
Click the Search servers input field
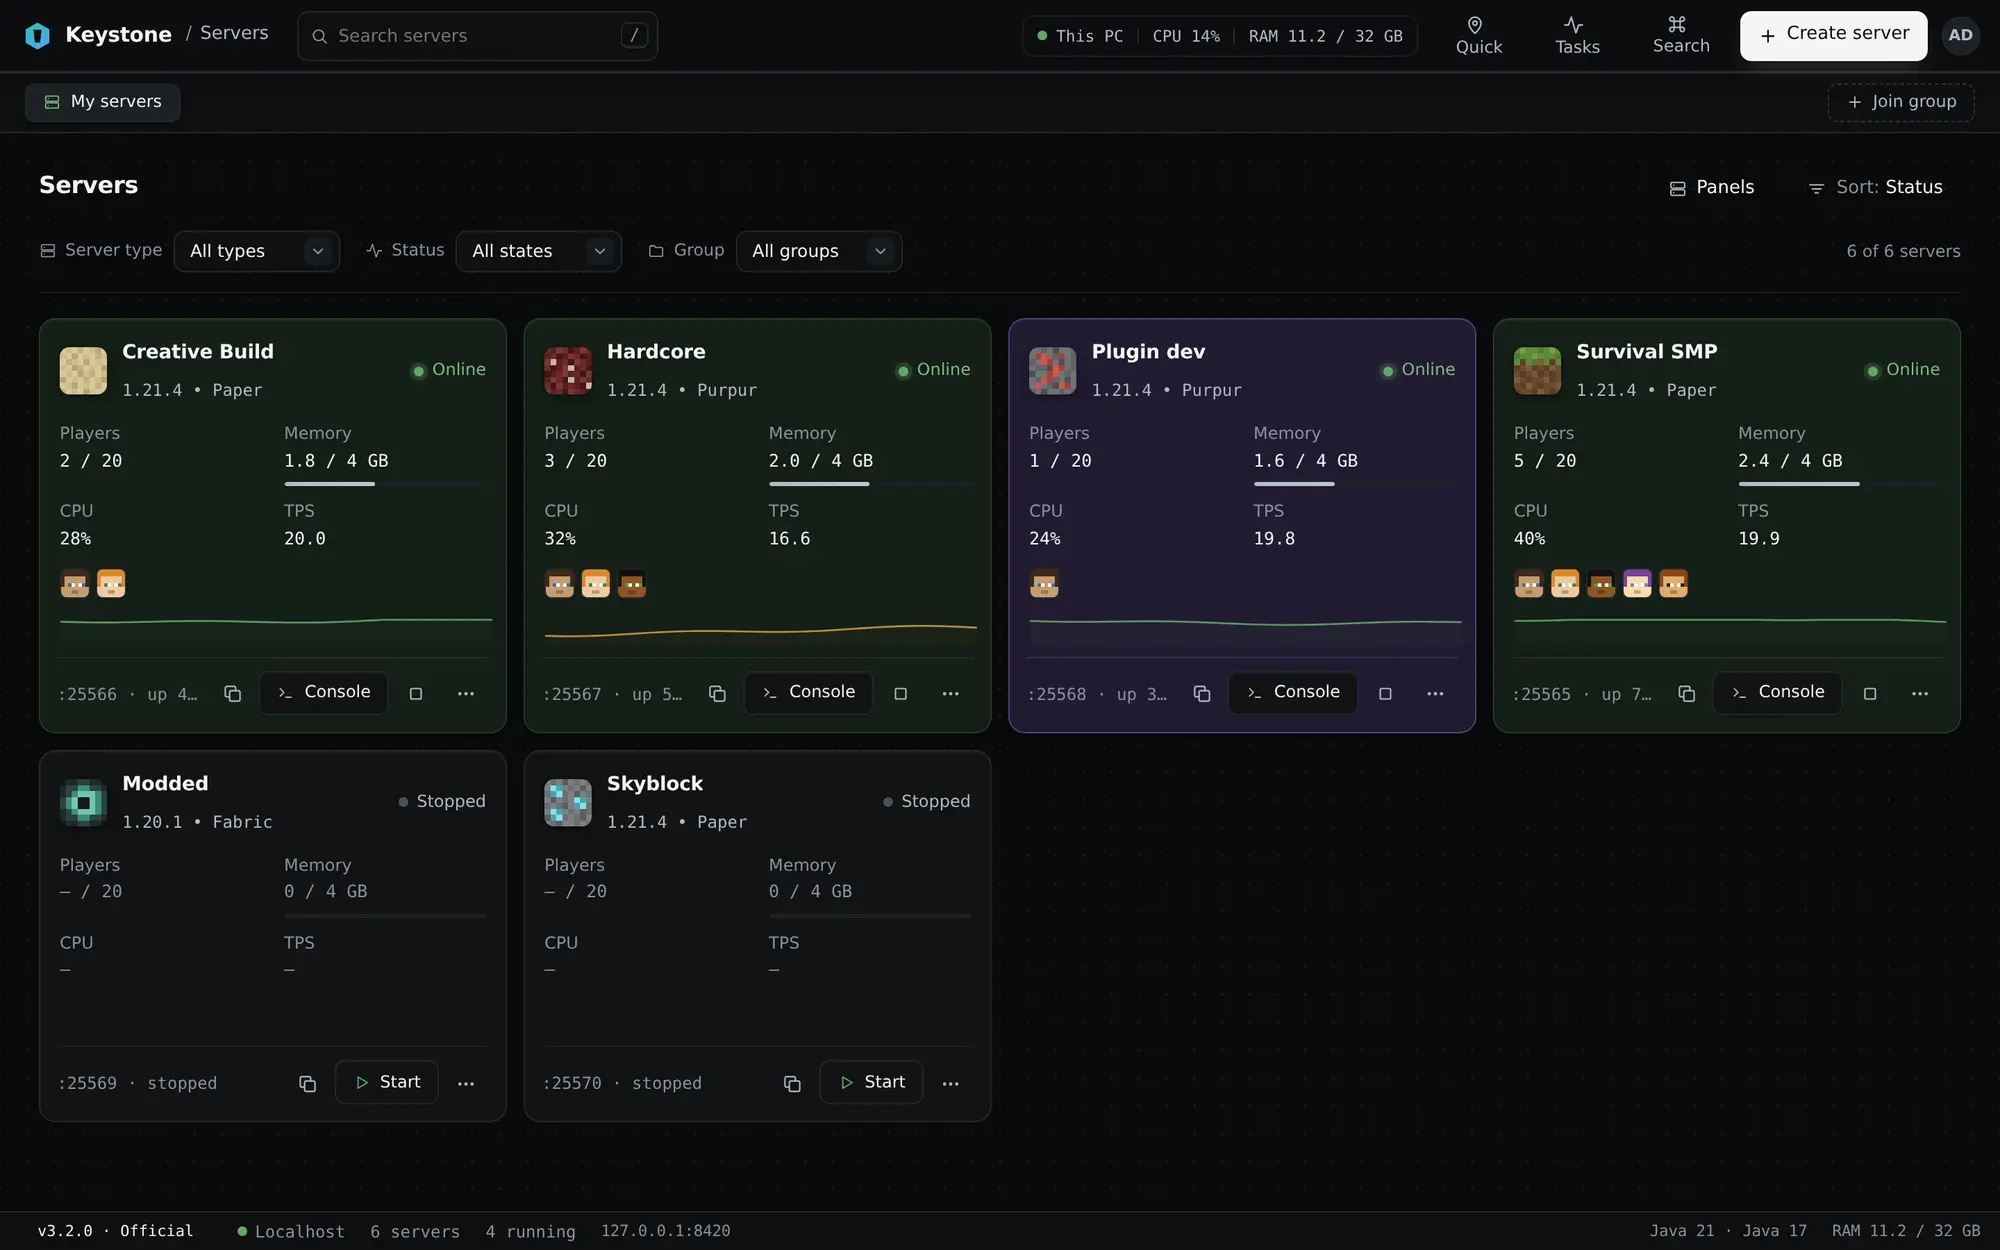(477, 36)
